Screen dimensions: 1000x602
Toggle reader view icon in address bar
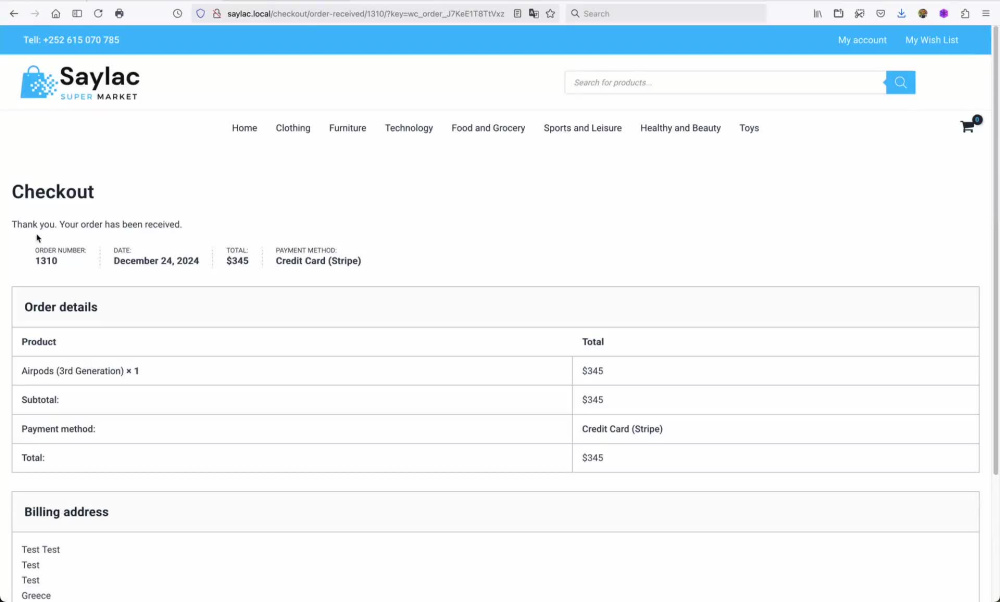coord(517,13)
